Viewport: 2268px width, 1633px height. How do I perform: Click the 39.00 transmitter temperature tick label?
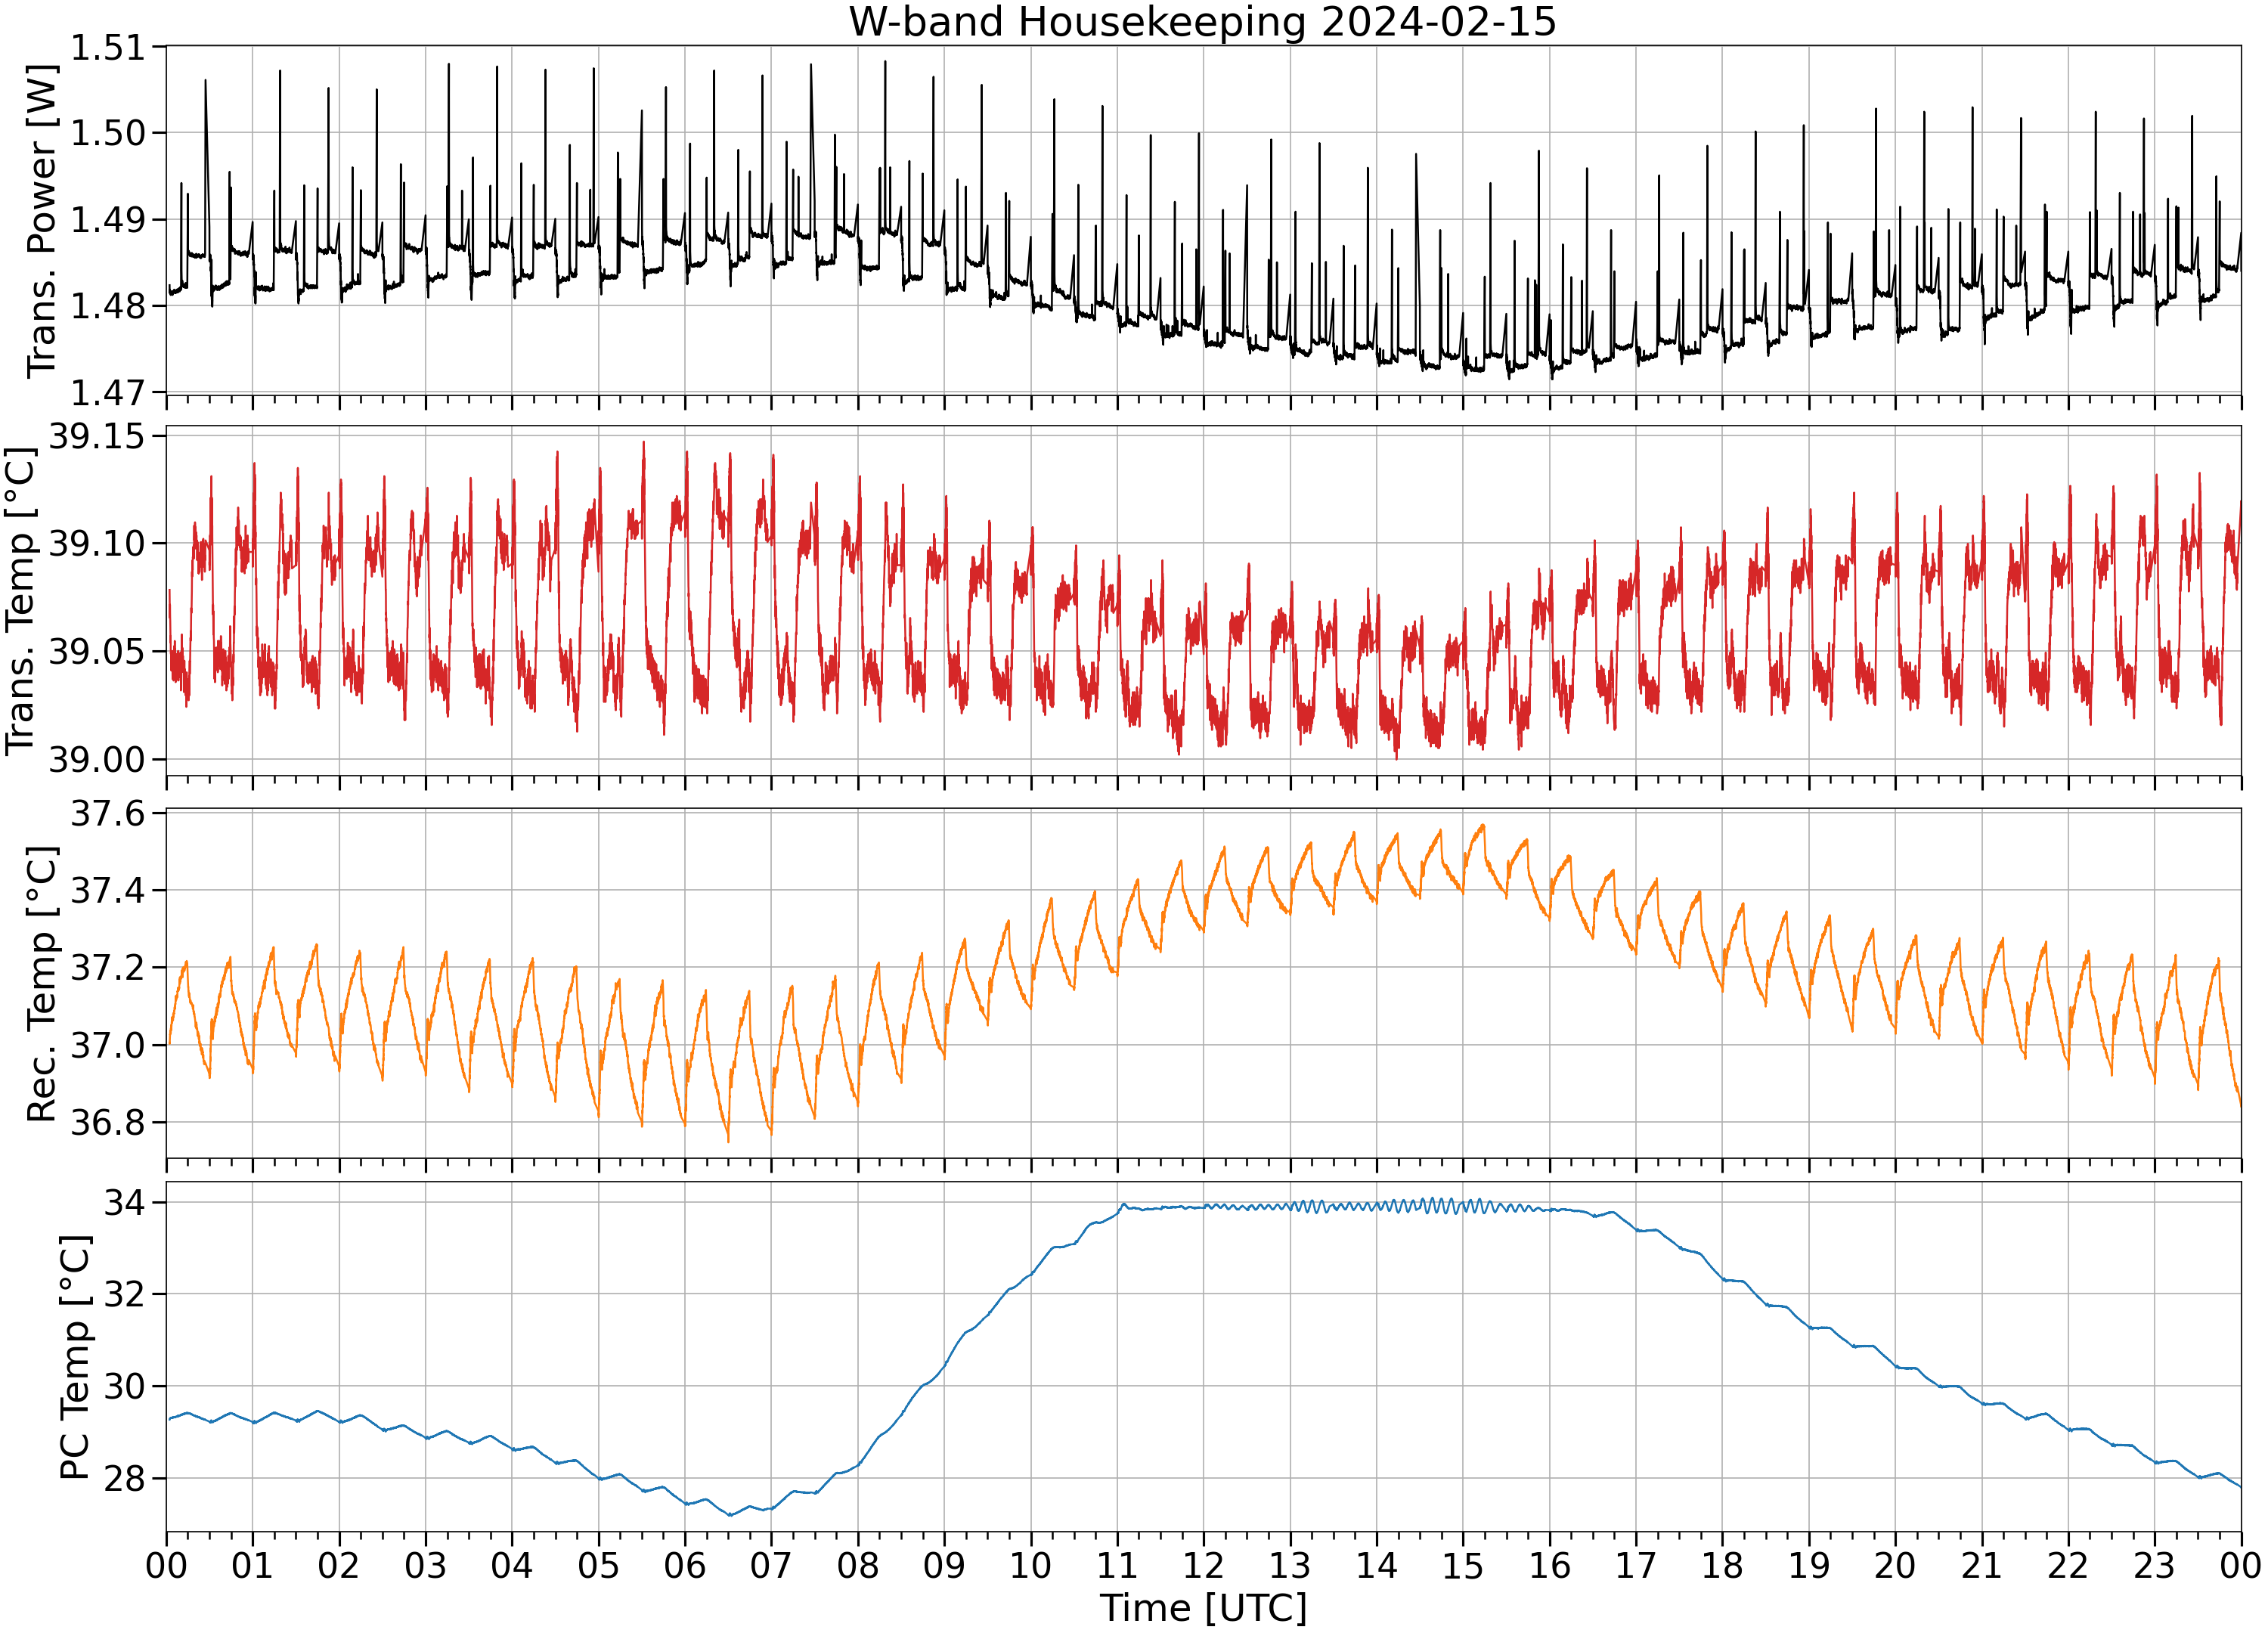pos(96,759)
